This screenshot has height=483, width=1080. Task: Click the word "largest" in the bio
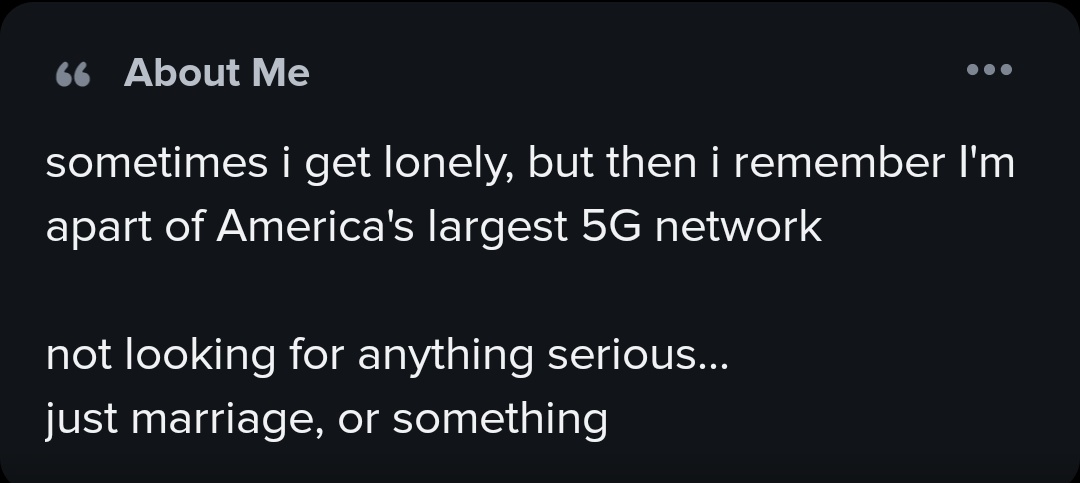pos(497,229)
